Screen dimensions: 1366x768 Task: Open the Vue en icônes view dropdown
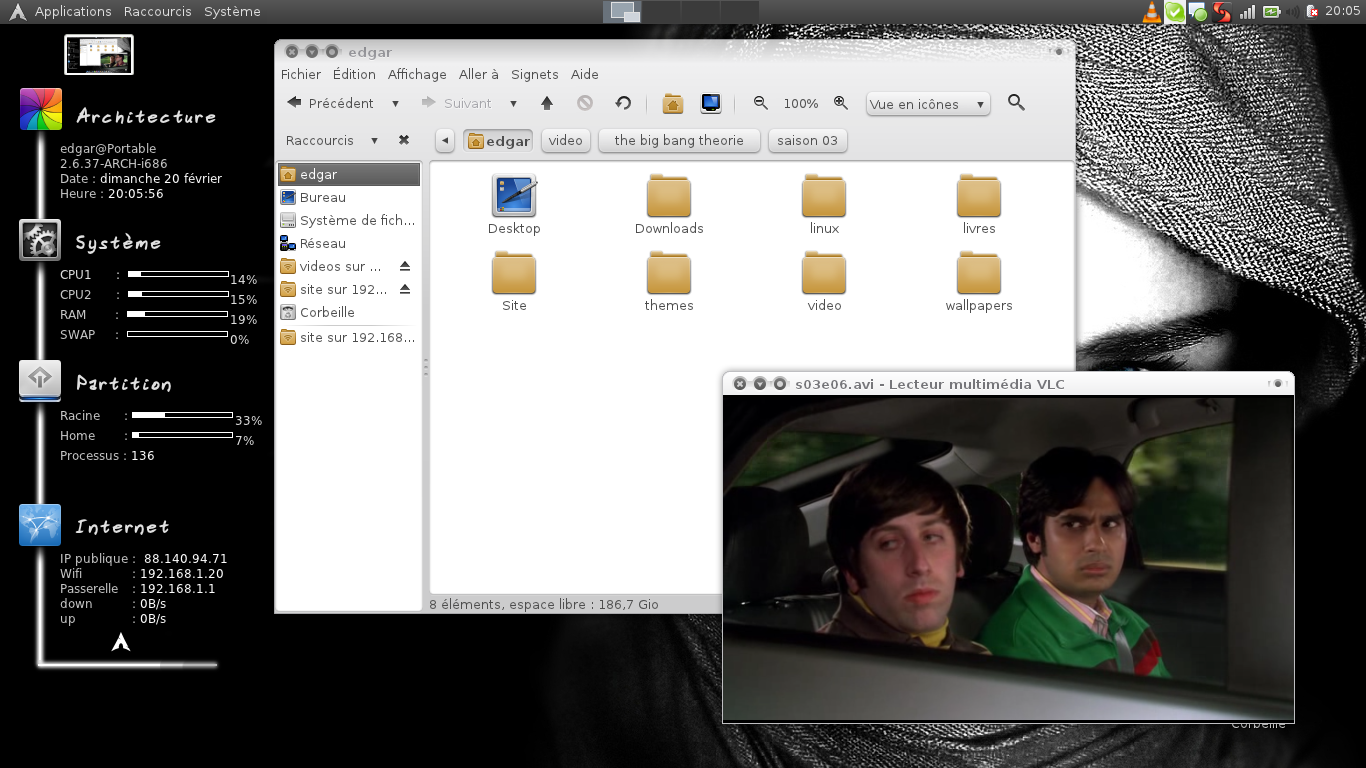click(x=928, y=104)
